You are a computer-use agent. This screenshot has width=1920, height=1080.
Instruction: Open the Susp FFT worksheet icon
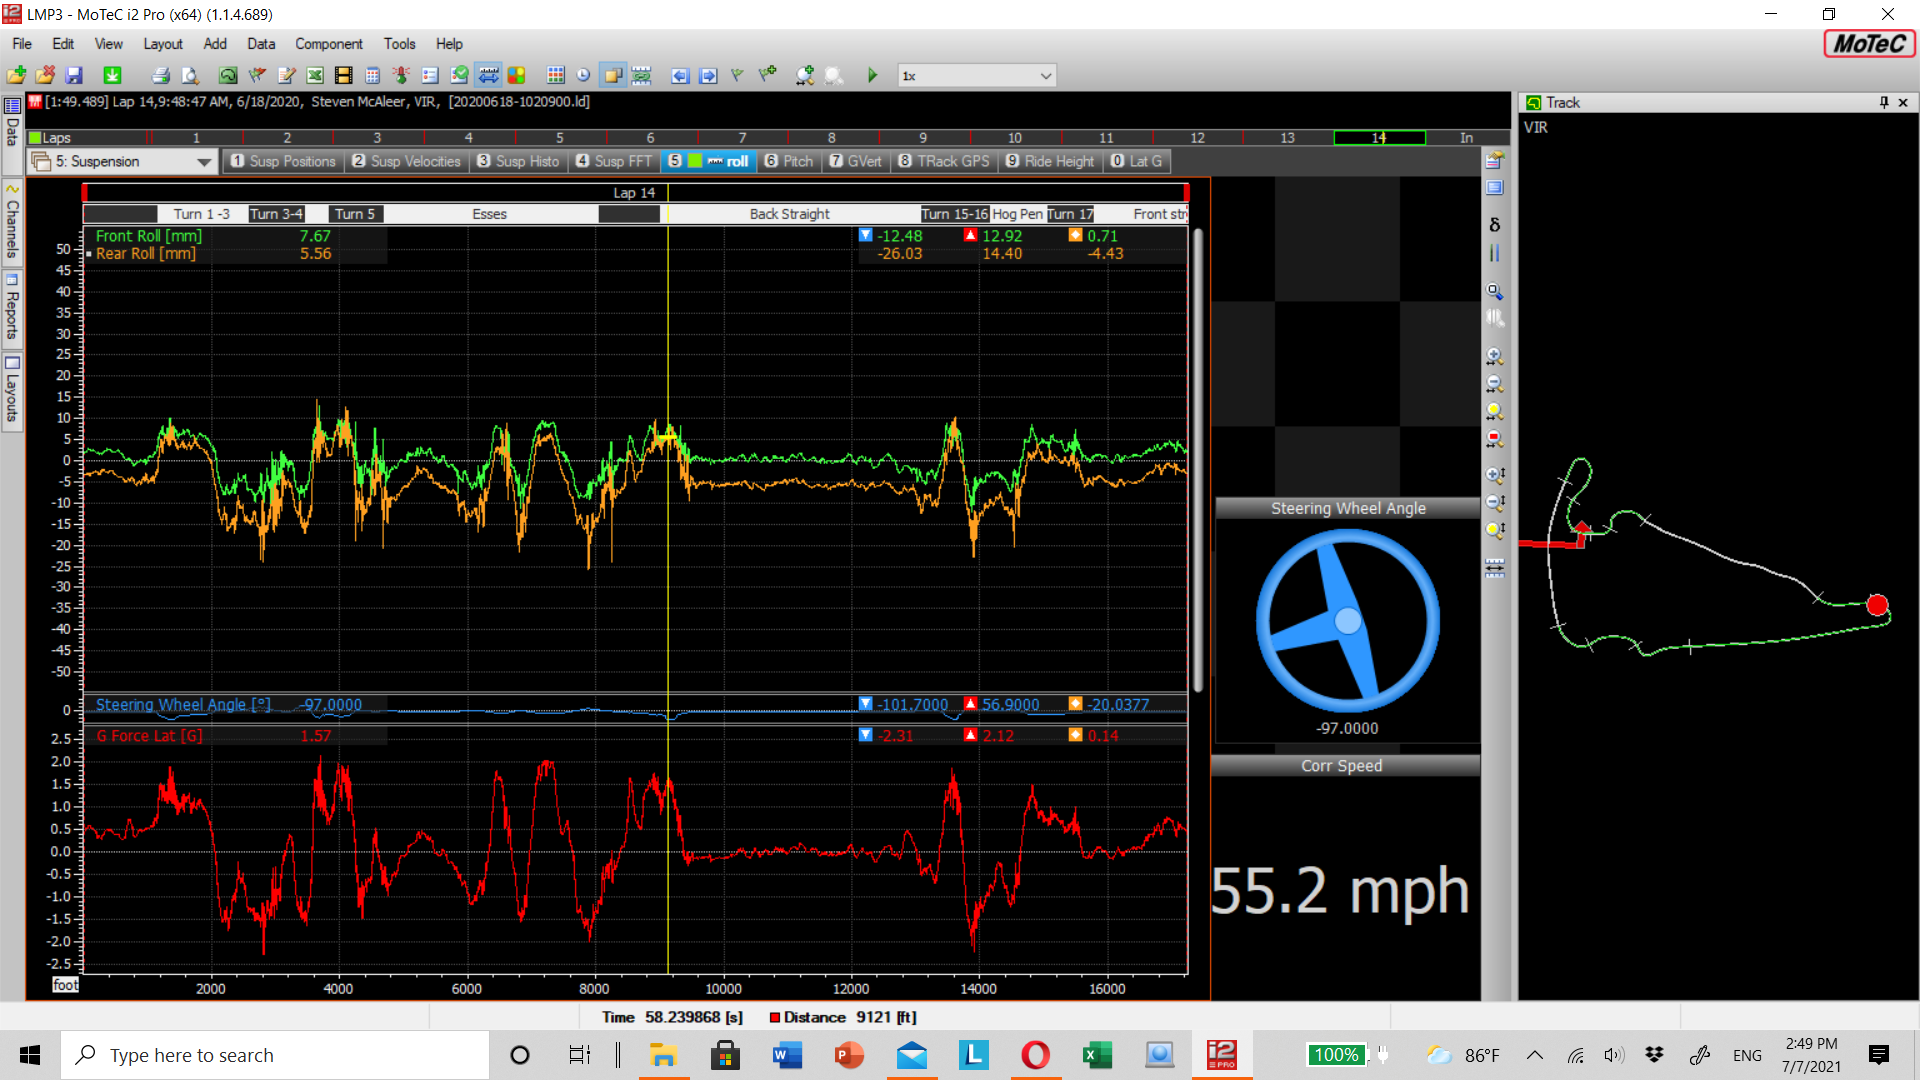tap(613, 161)
